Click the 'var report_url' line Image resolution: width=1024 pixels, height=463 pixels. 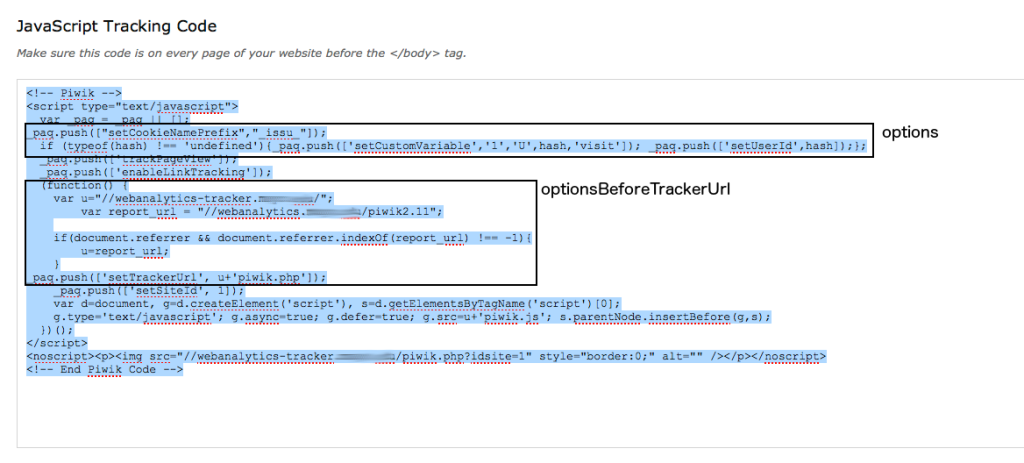point(263,212)
